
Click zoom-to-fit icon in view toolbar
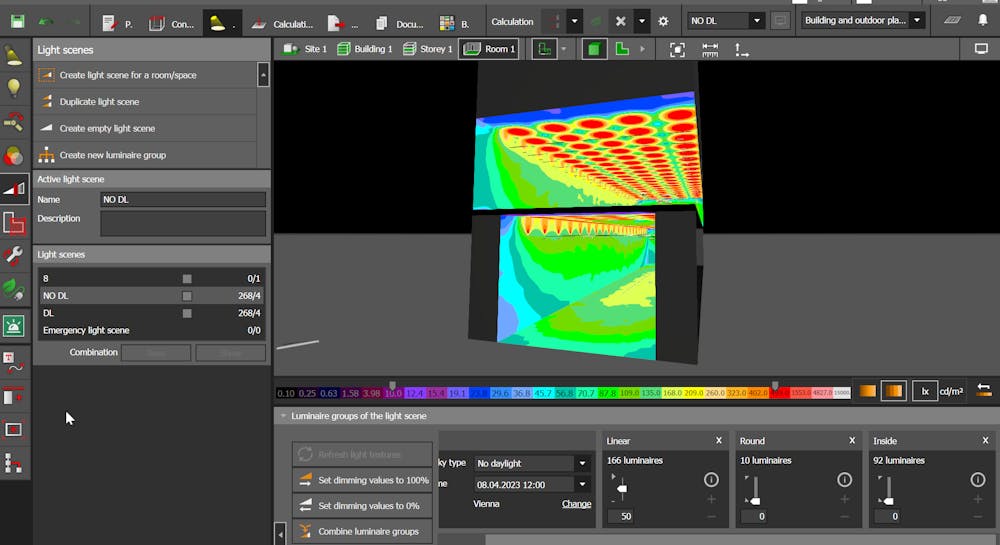coord(677,49)
